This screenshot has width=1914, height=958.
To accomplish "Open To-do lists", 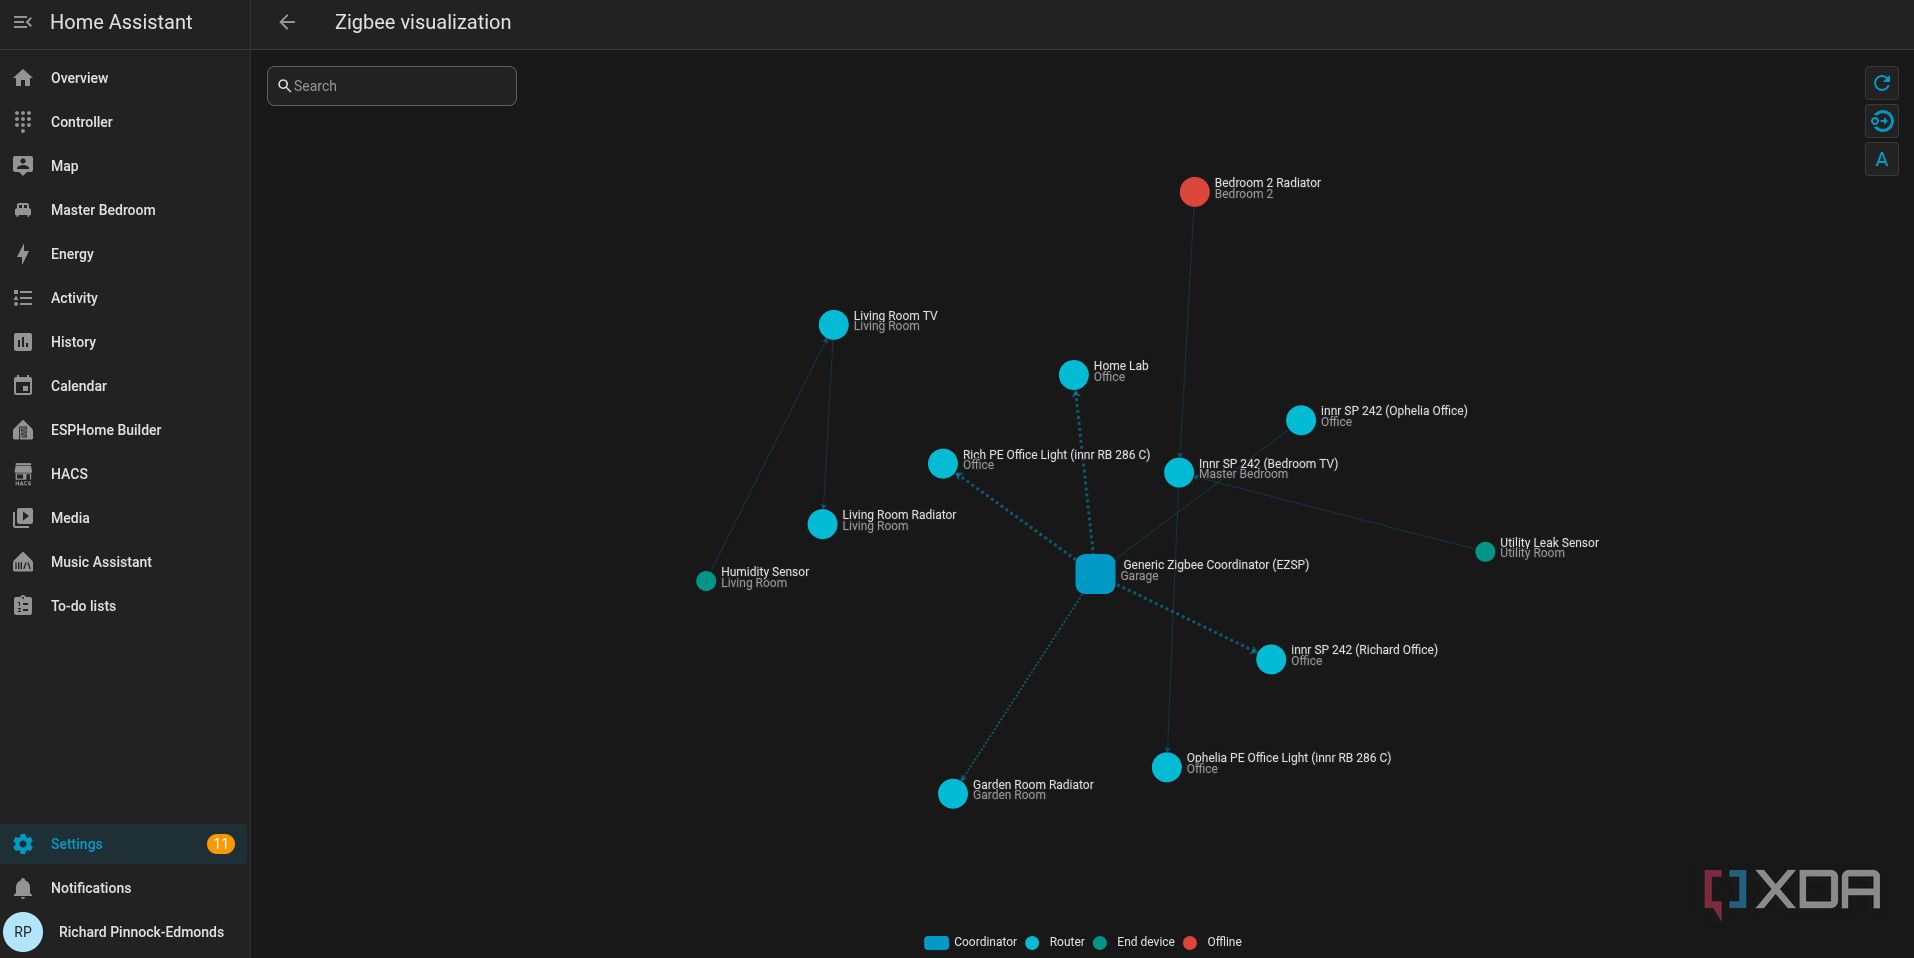I will point(124,606).
